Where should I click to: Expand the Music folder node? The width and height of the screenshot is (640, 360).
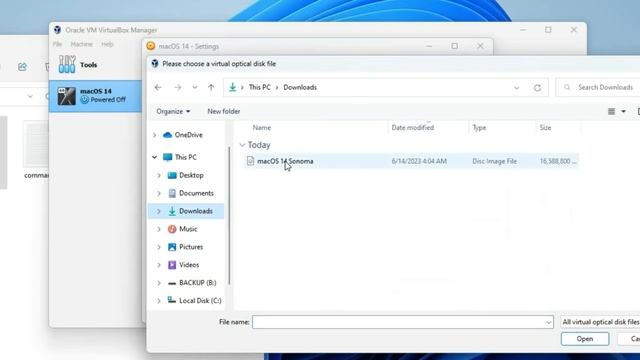(x=159, y=229)
